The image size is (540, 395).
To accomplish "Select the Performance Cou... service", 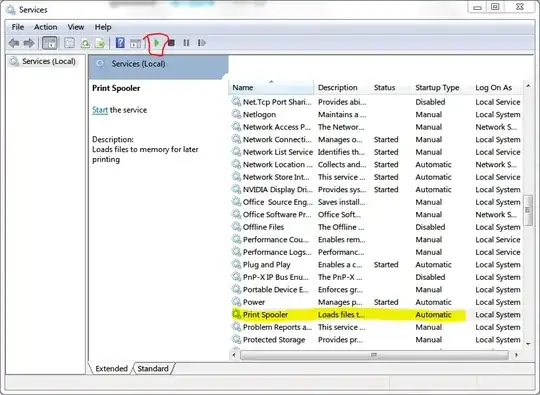I will tap(276, 240).
